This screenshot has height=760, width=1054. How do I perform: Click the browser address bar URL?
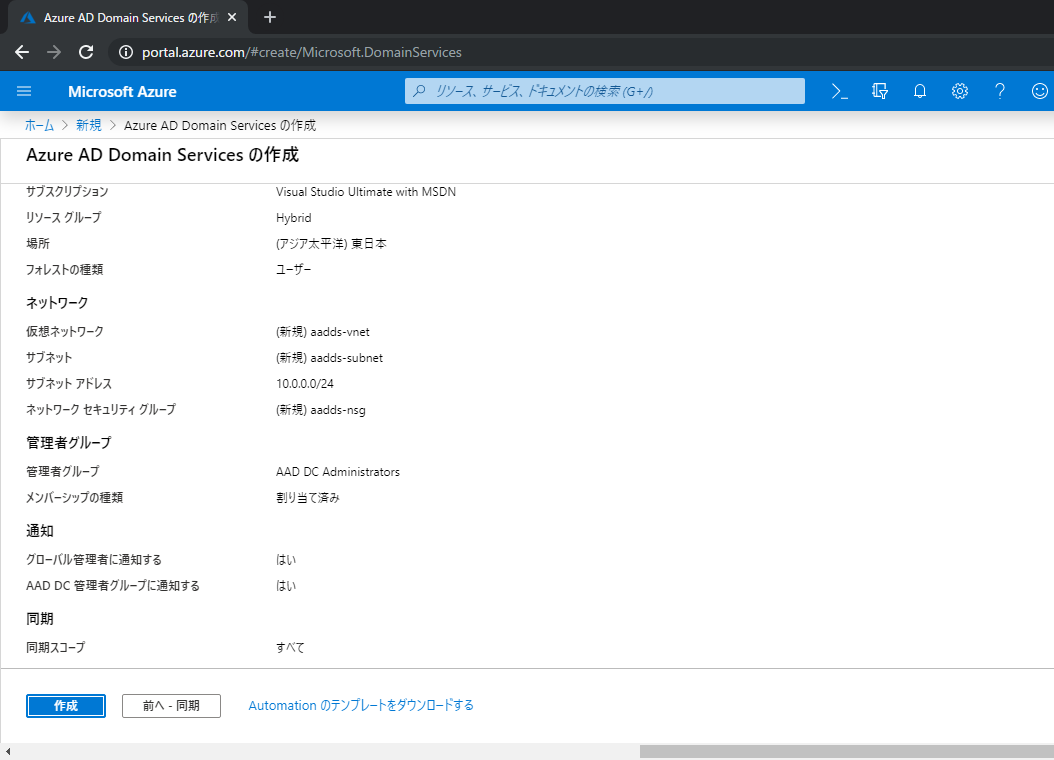[x=301, y=52]
